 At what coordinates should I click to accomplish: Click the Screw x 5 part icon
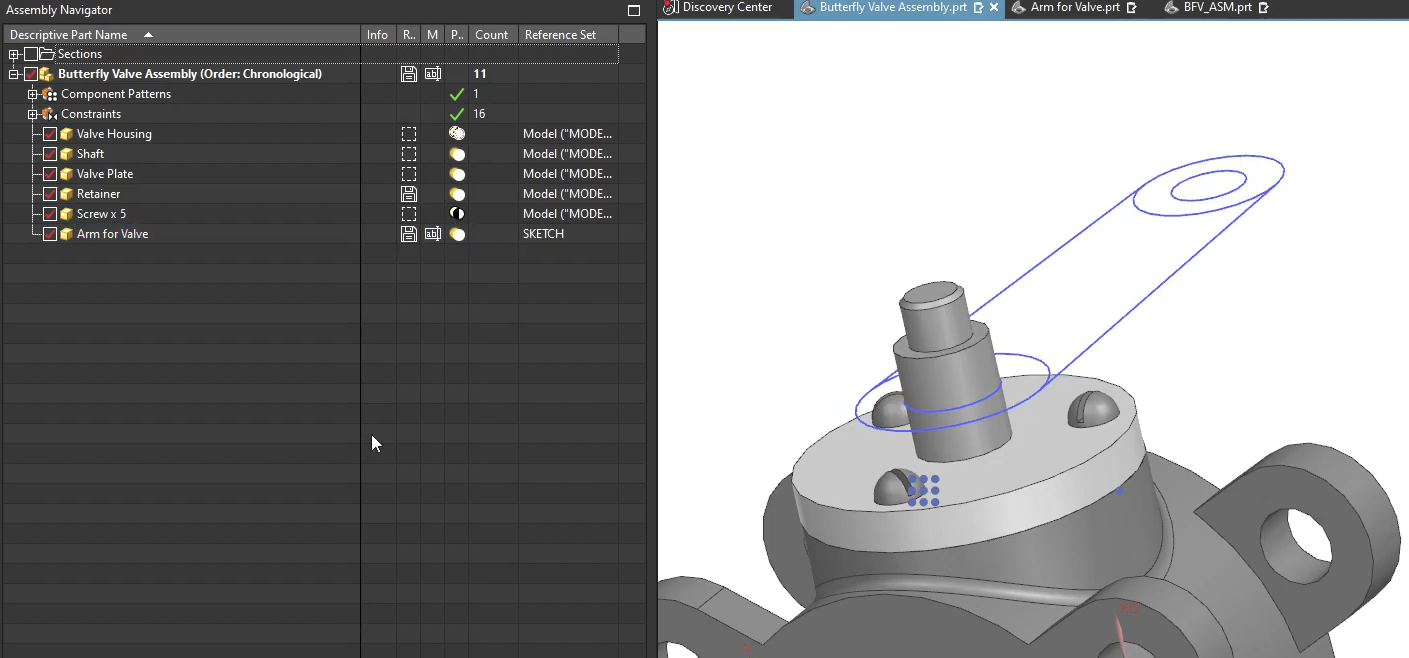coord(66,214)
